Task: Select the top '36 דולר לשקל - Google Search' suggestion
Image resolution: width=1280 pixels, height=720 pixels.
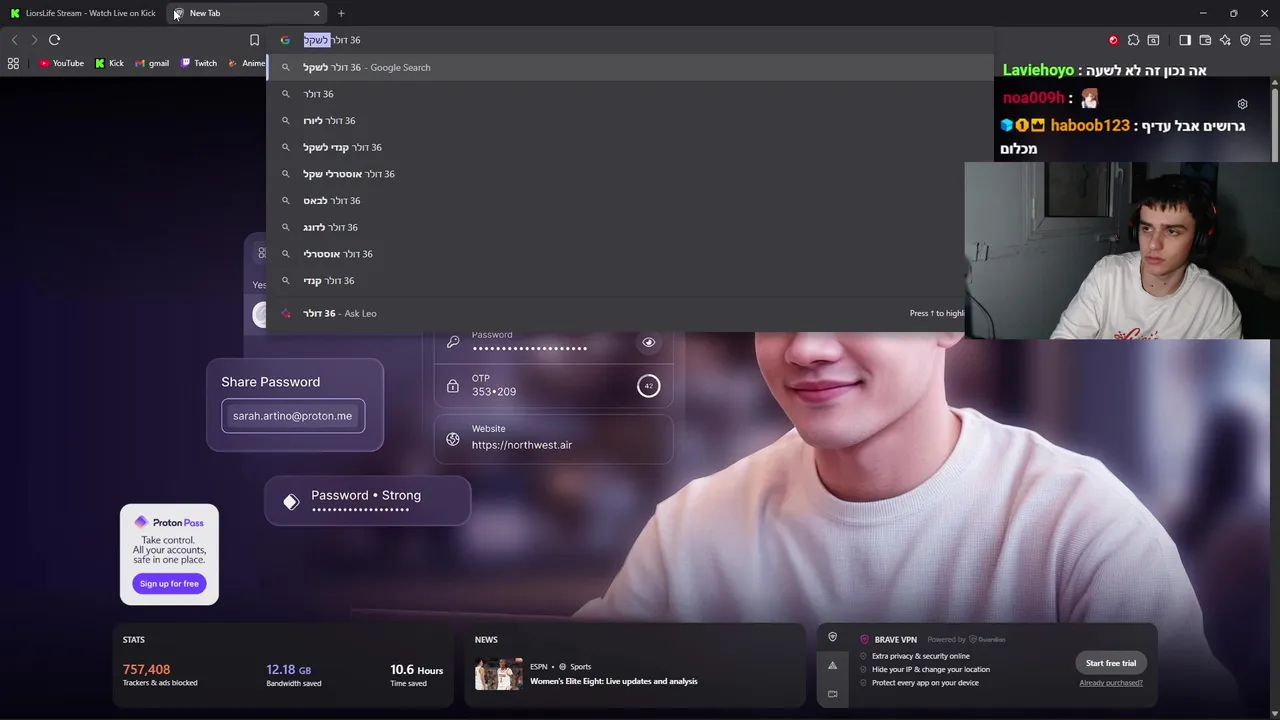Action: coord(630,67)
